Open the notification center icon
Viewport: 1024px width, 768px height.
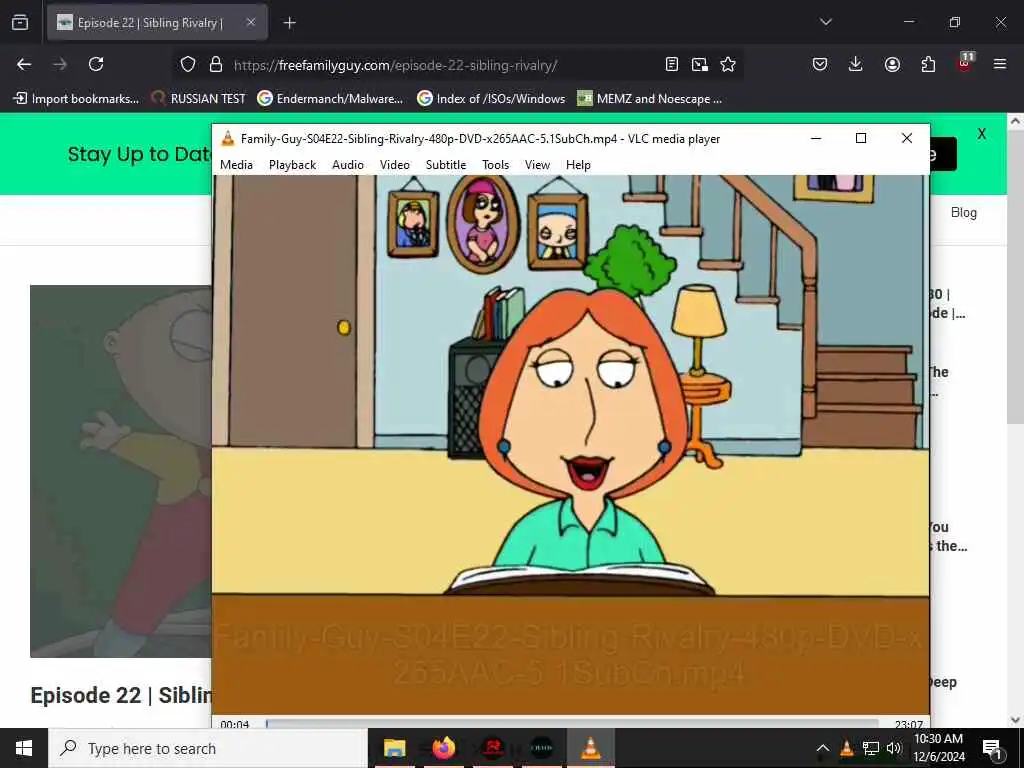tap(993, 748)
